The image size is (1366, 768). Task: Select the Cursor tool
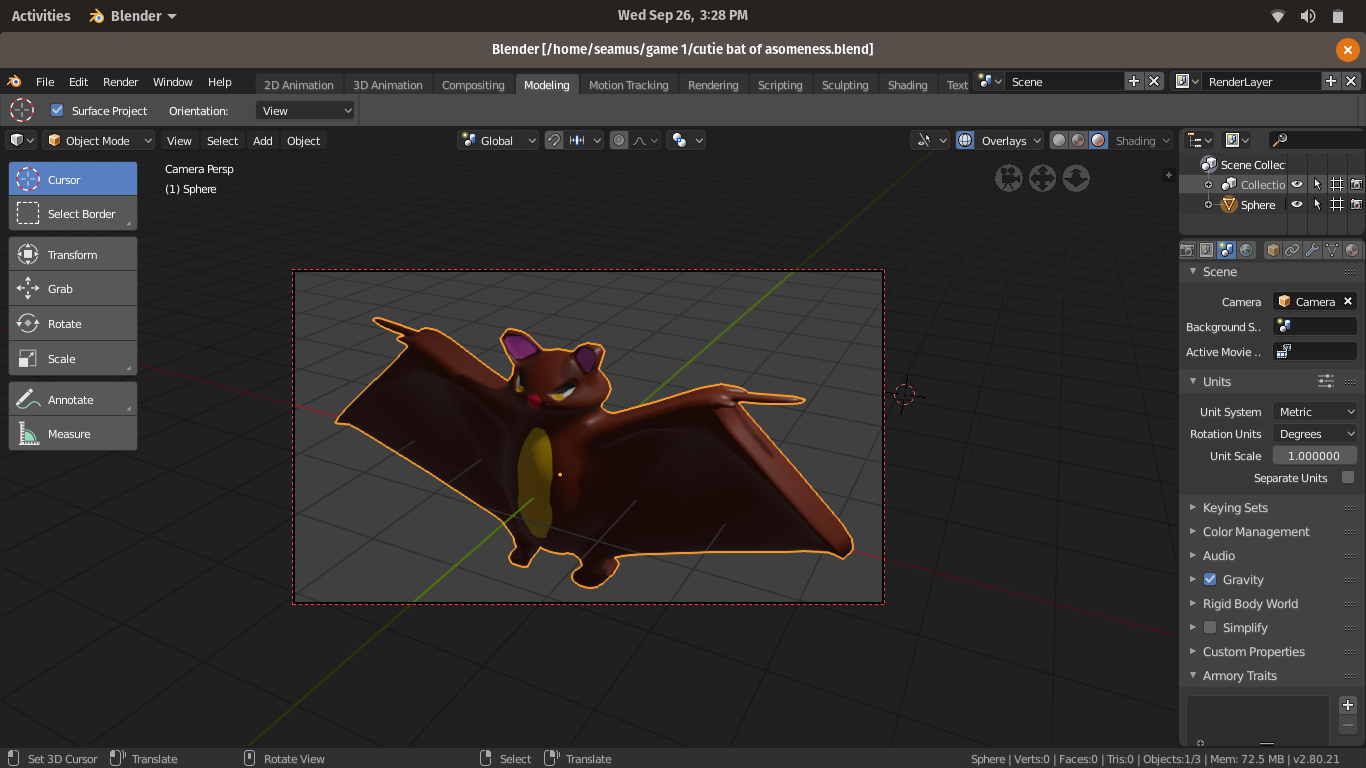[x=73, y=180]
